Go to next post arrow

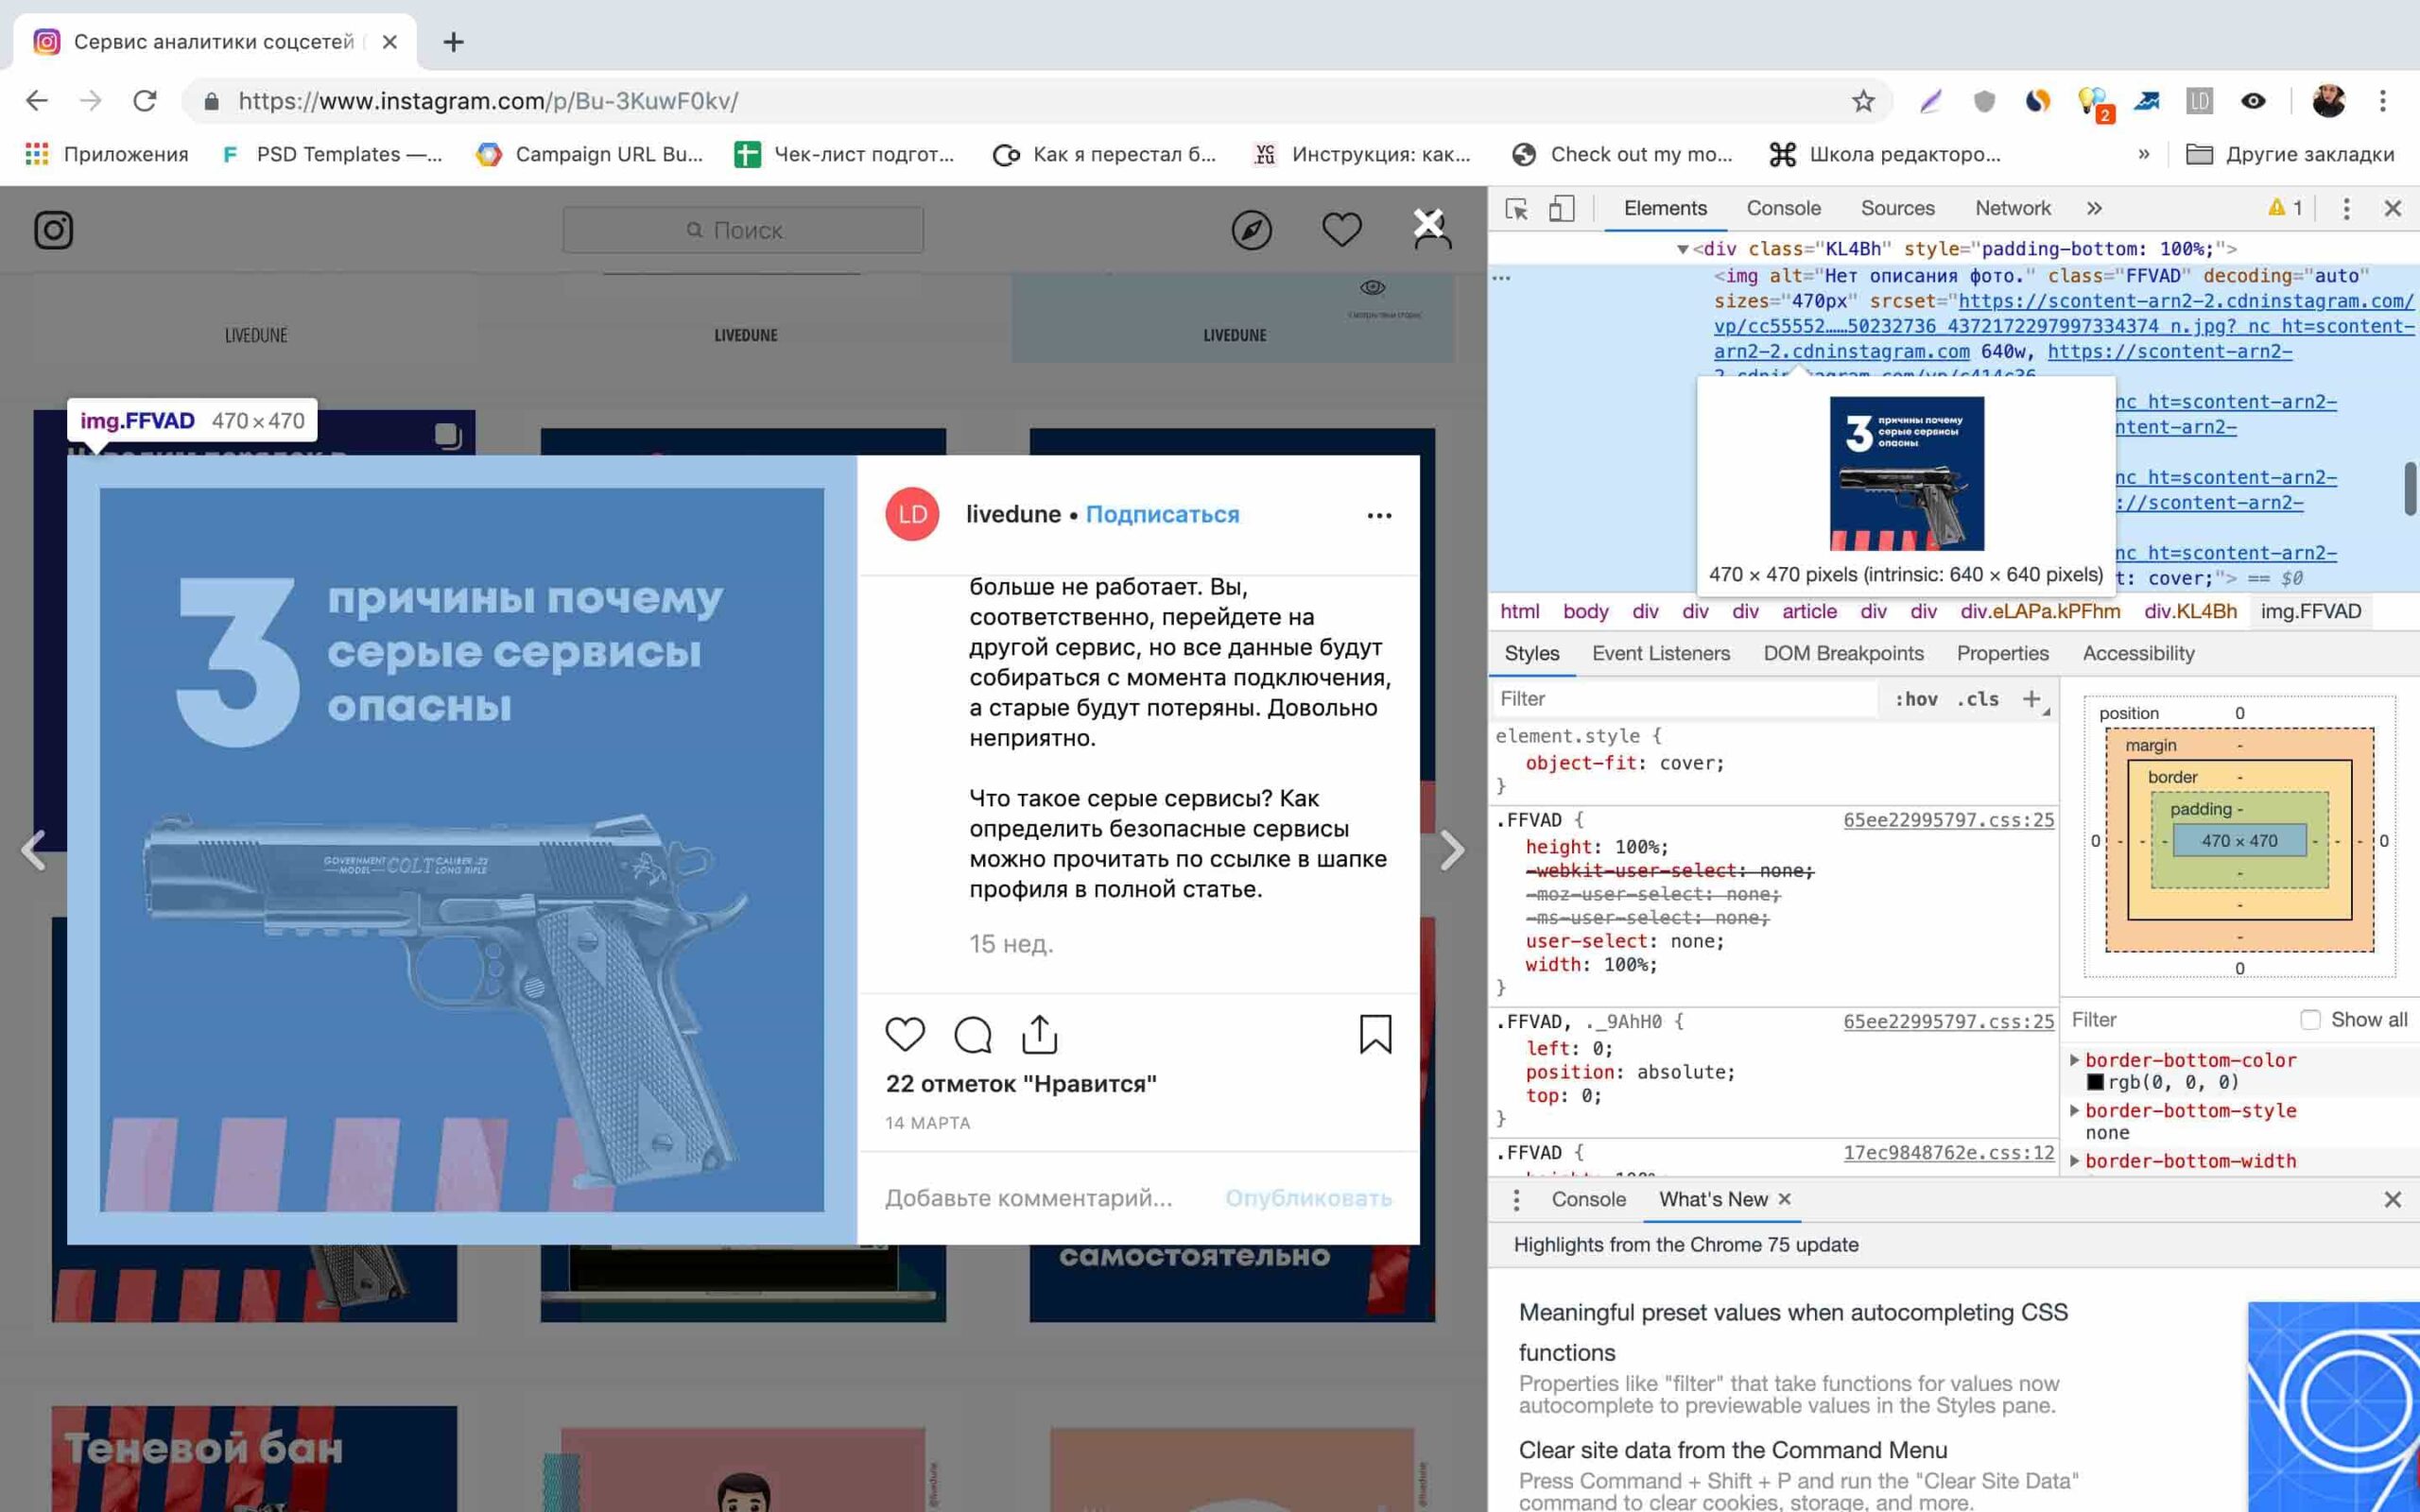coord(1452,851)
